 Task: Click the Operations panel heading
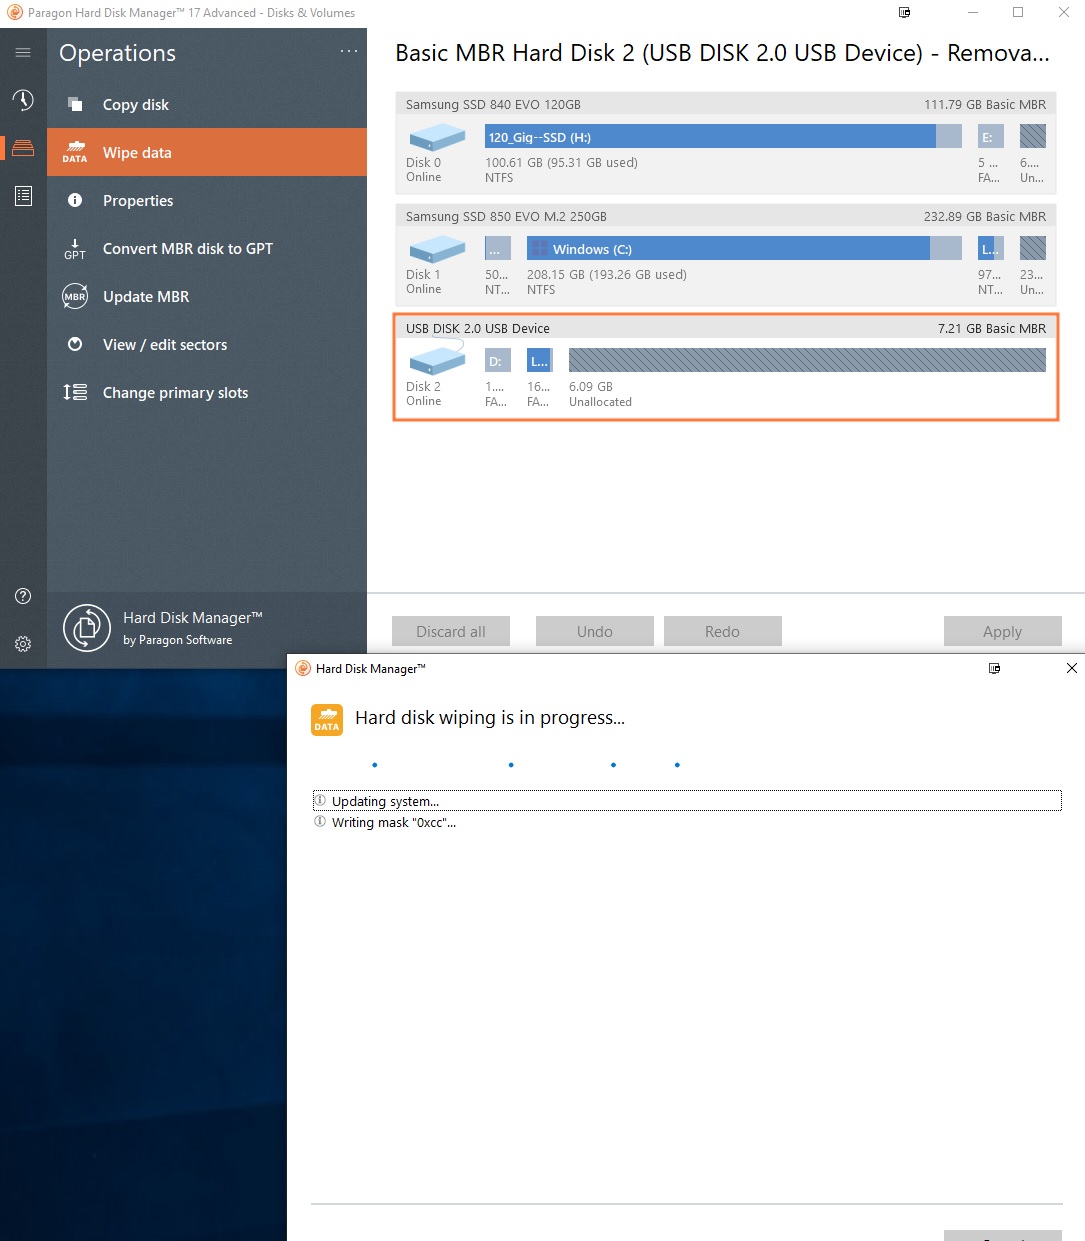[117, 53]
